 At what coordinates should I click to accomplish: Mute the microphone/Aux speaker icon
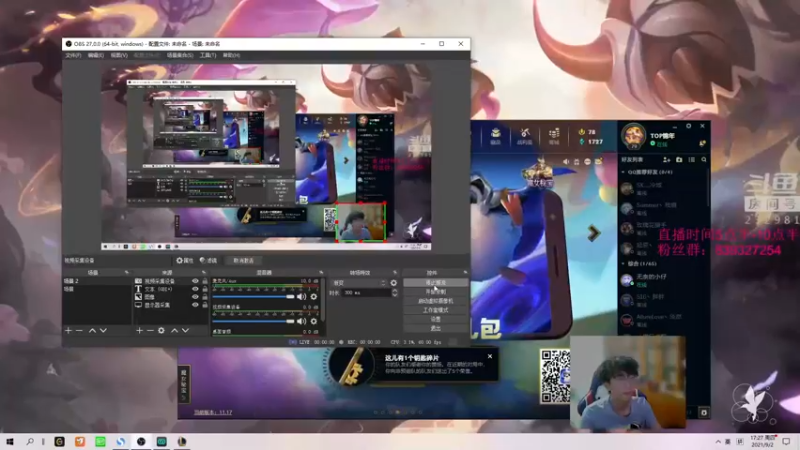(x=302, y=296)
